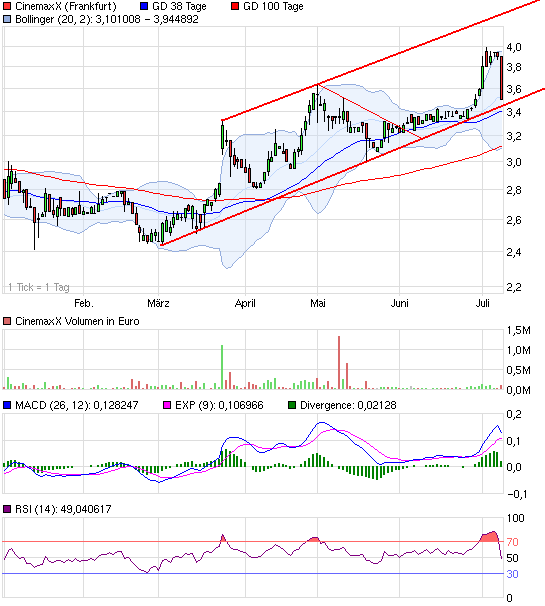
Task: Click the 'April' month axis label
Action: (245, 303)
